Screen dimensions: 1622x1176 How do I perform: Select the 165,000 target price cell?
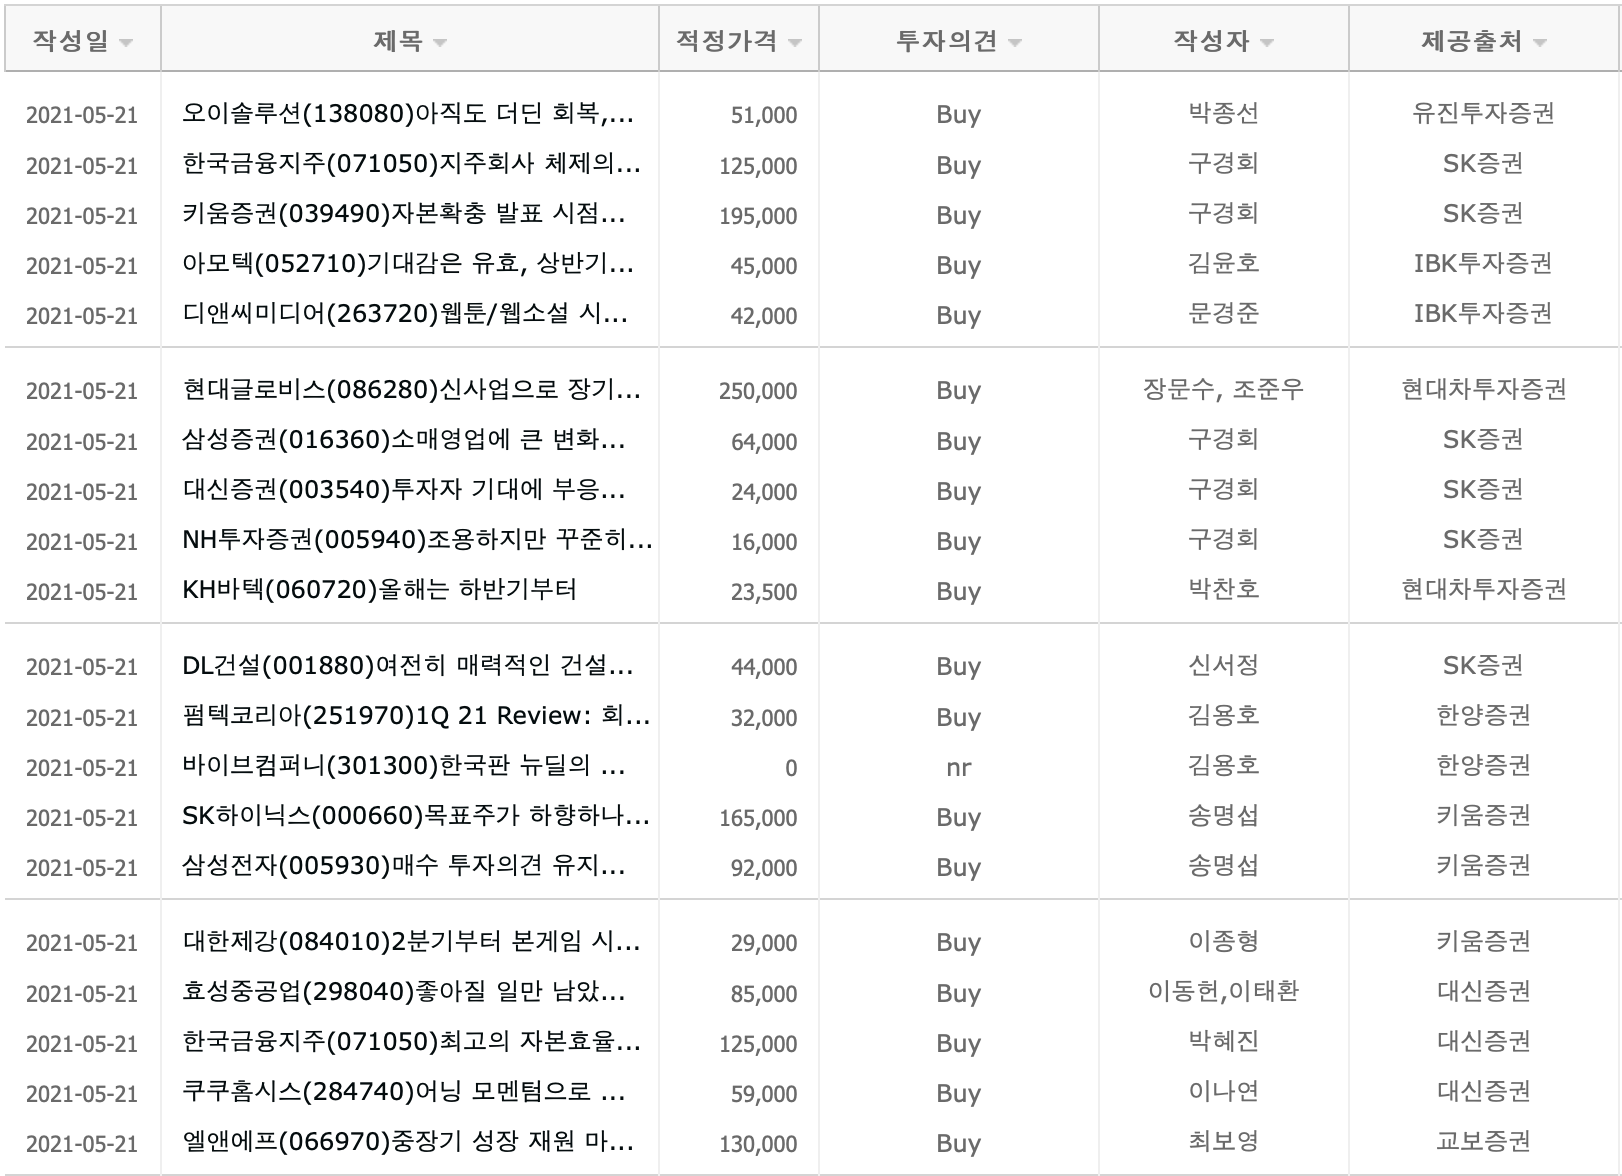[x=758, y=817]
